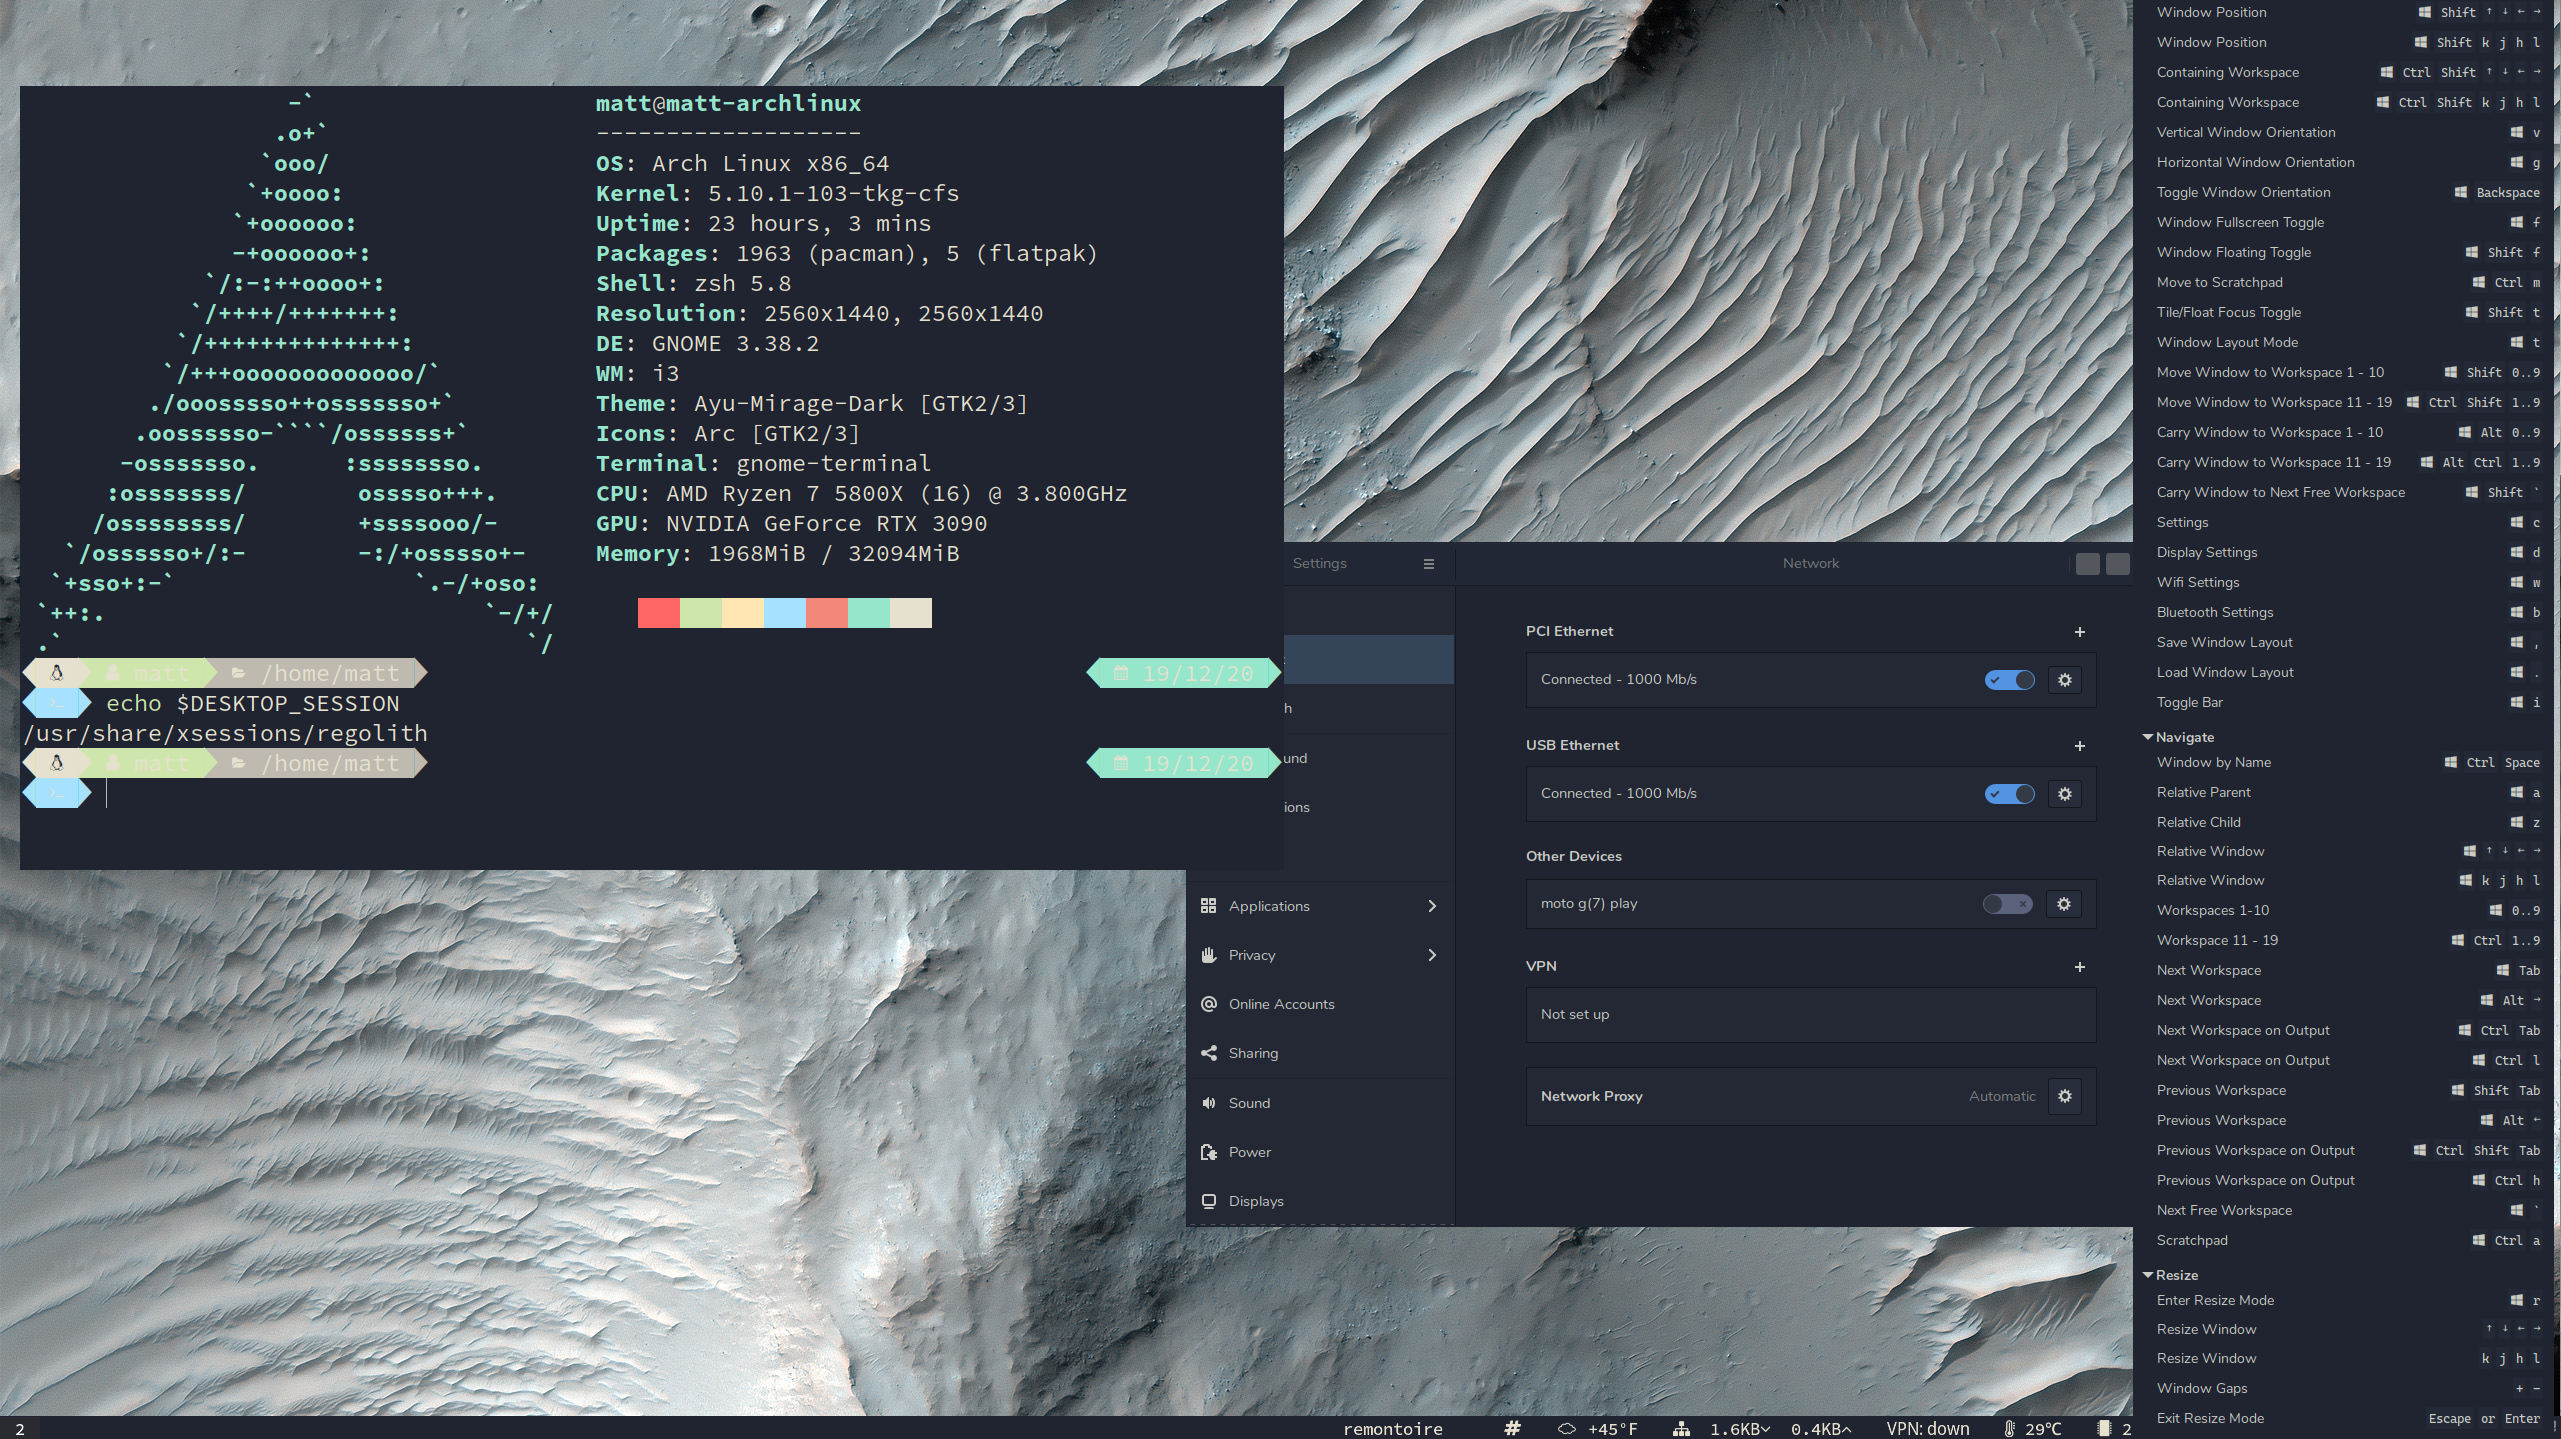Open Online Accounts settings
The height and width of the screenshot is (1439, 2561).
[1280, 1004]
